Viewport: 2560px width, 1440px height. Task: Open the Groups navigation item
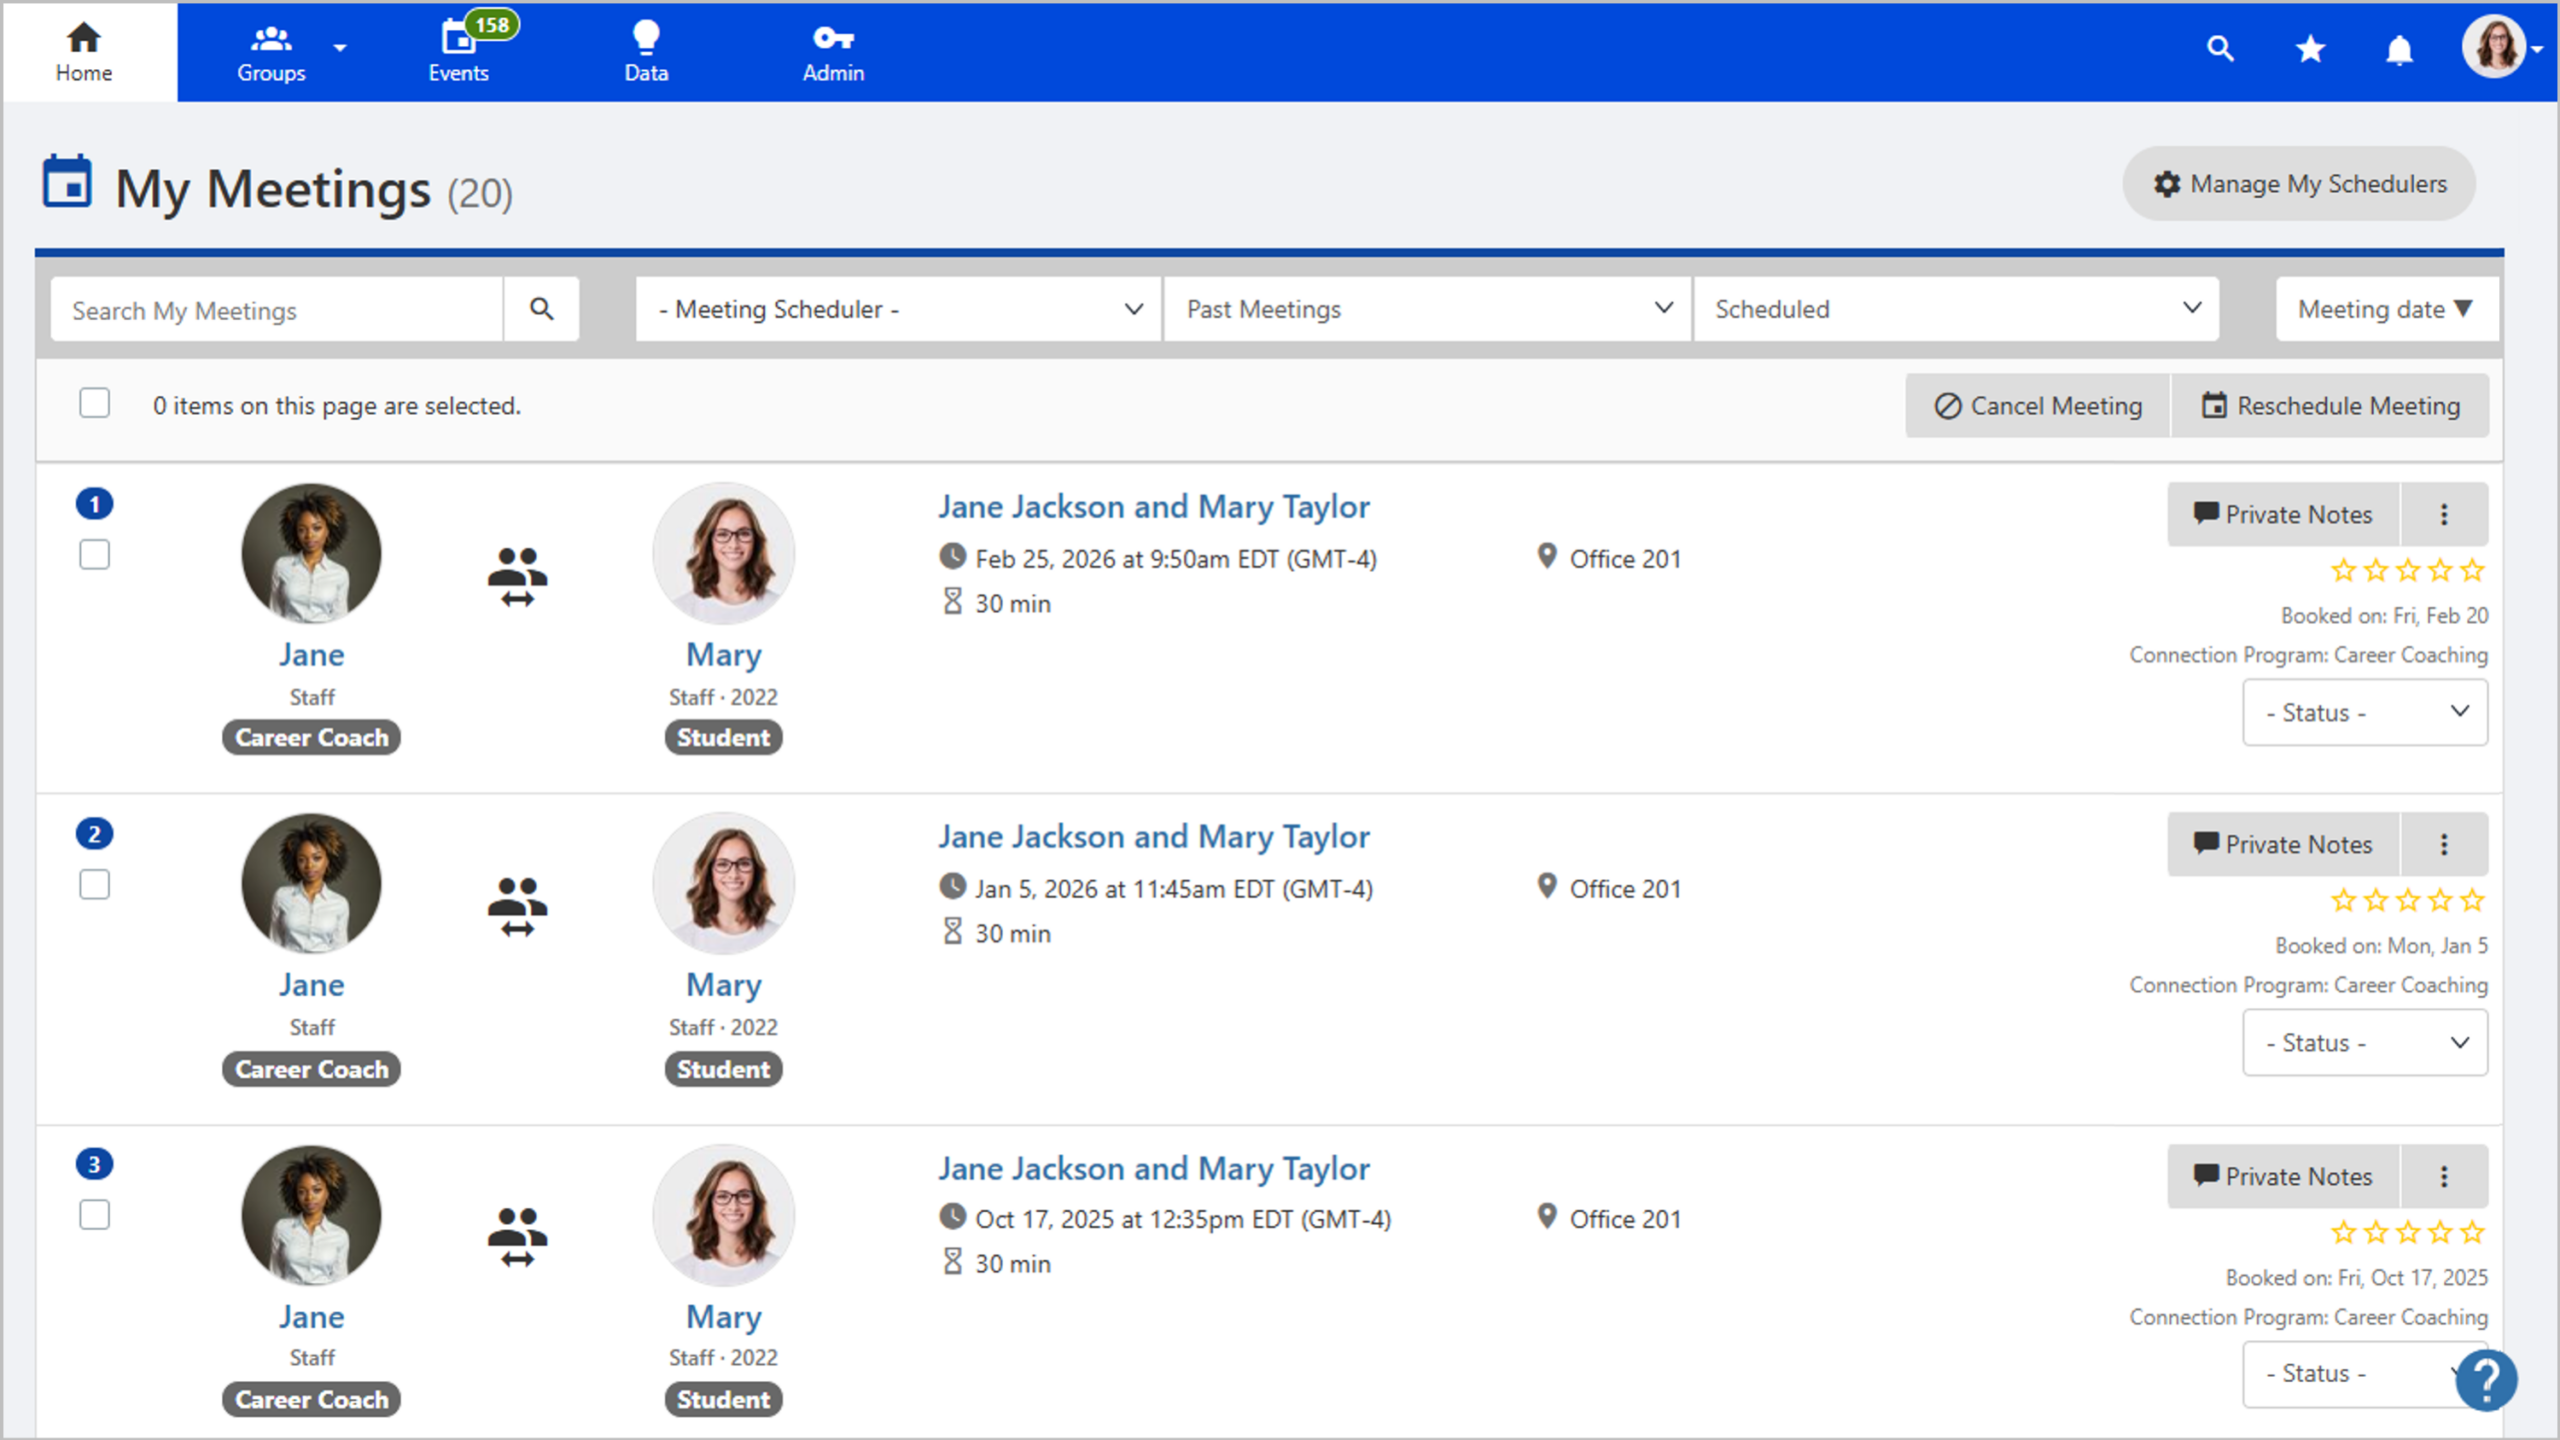pyautogui.click(x=271, y=52)
